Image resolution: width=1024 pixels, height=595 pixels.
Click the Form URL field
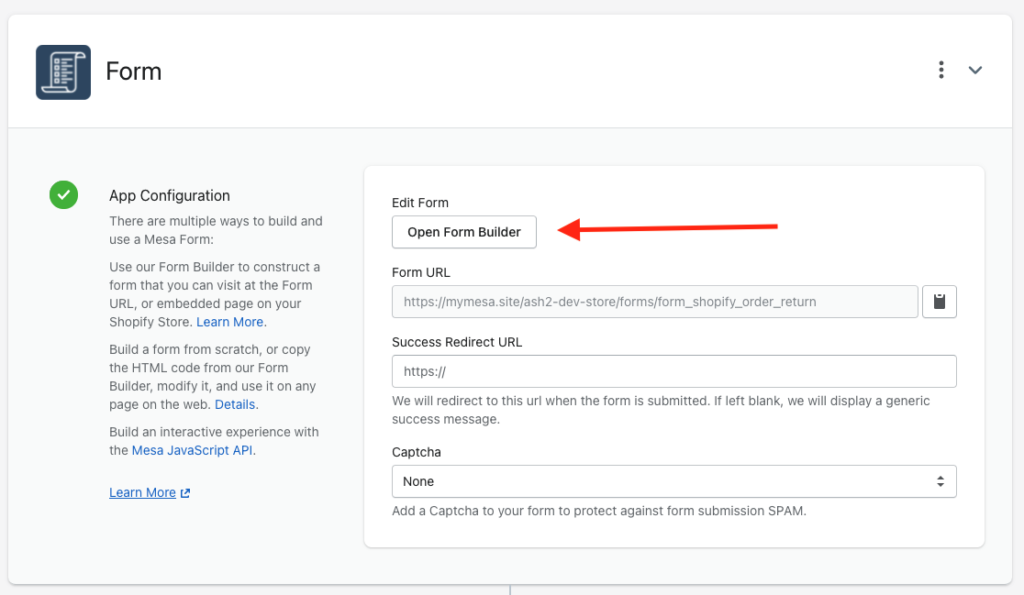tap(655, 302)
